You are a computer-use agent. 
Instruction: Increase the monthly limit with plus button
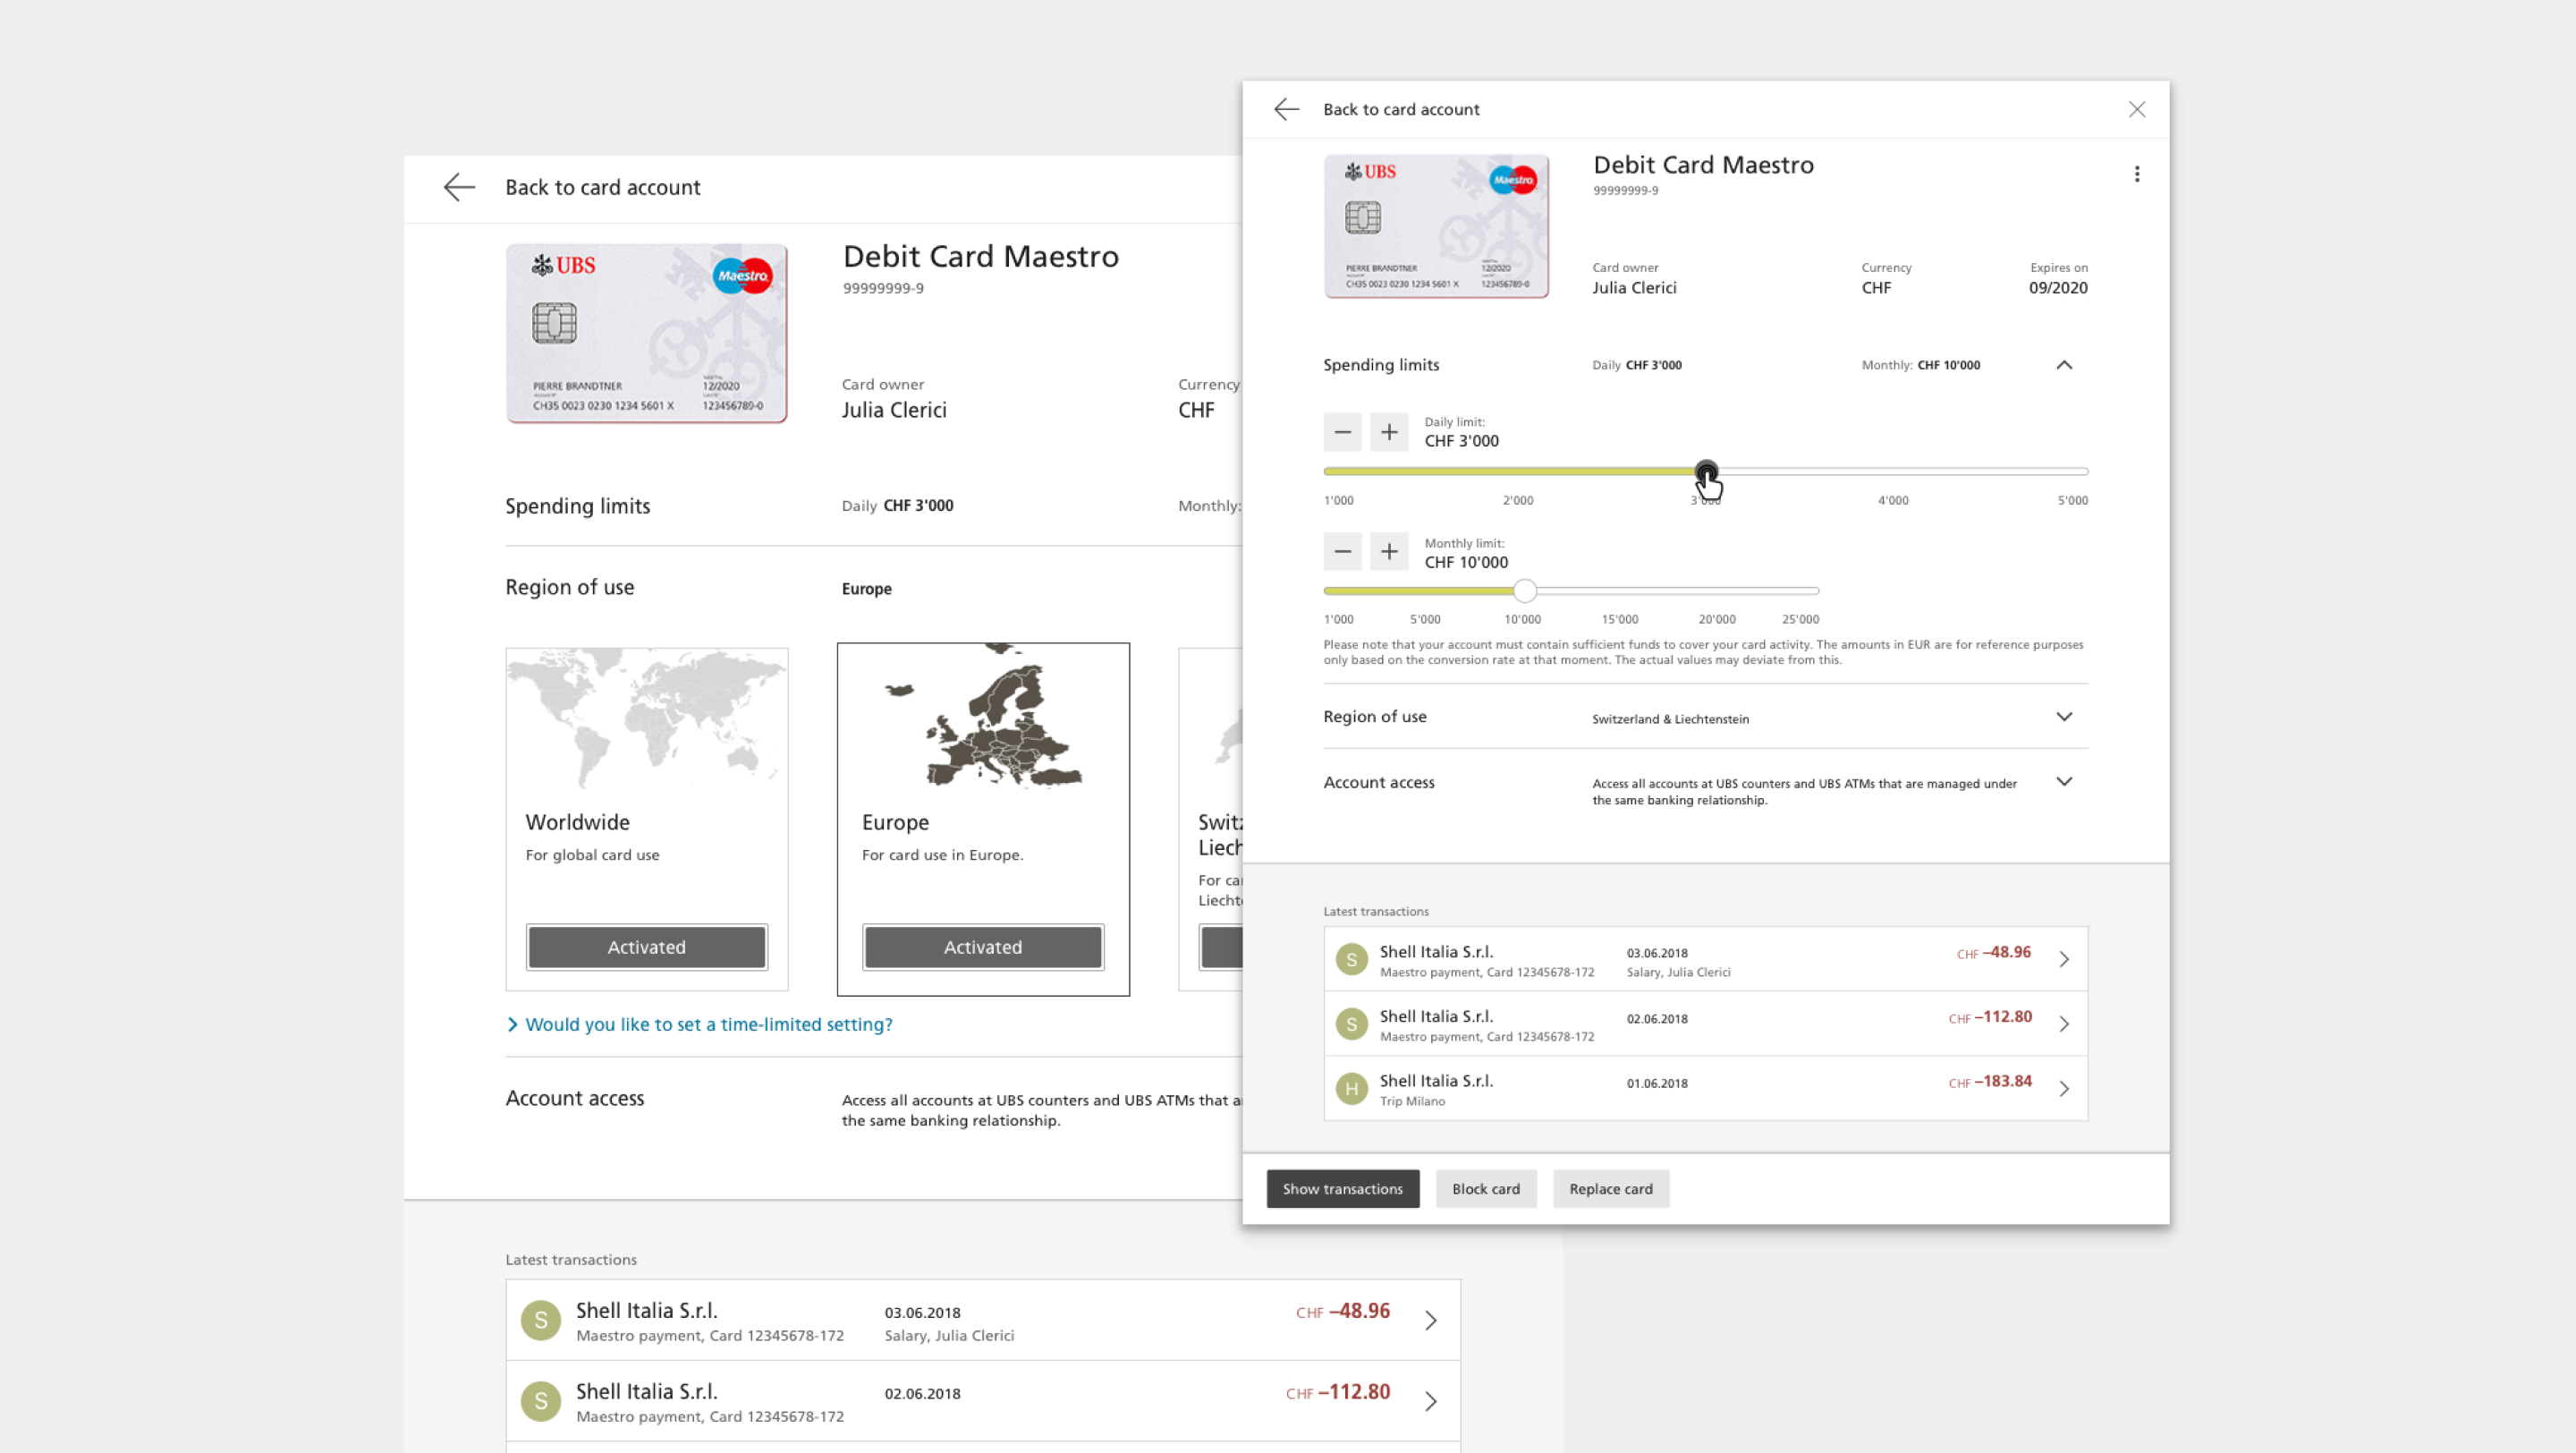pyautogui.click(x=1388, y=551)
